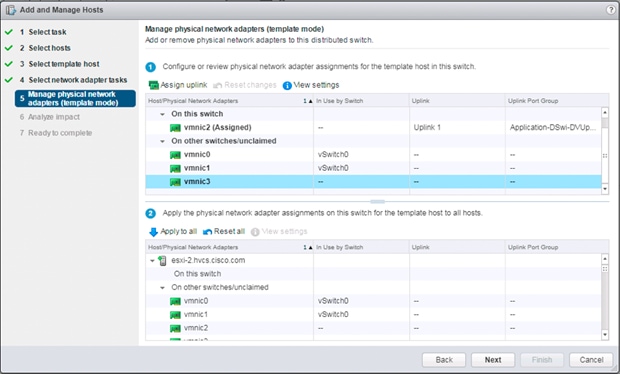Click the vmnic3 adapter icon in the highlighted row

[175, 182]
